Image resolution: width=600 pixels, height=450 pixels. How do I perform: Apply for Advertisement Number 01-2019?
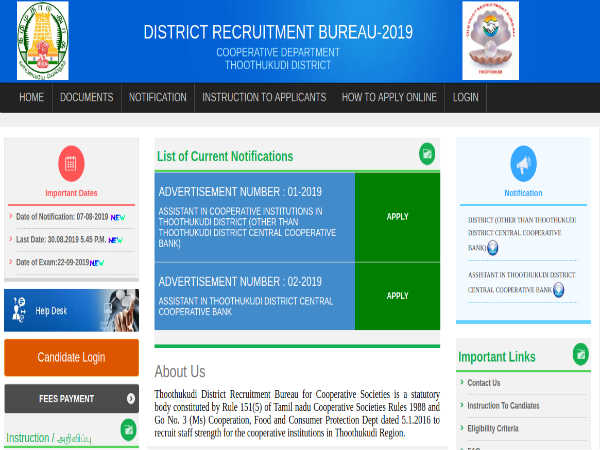[397, 217]
